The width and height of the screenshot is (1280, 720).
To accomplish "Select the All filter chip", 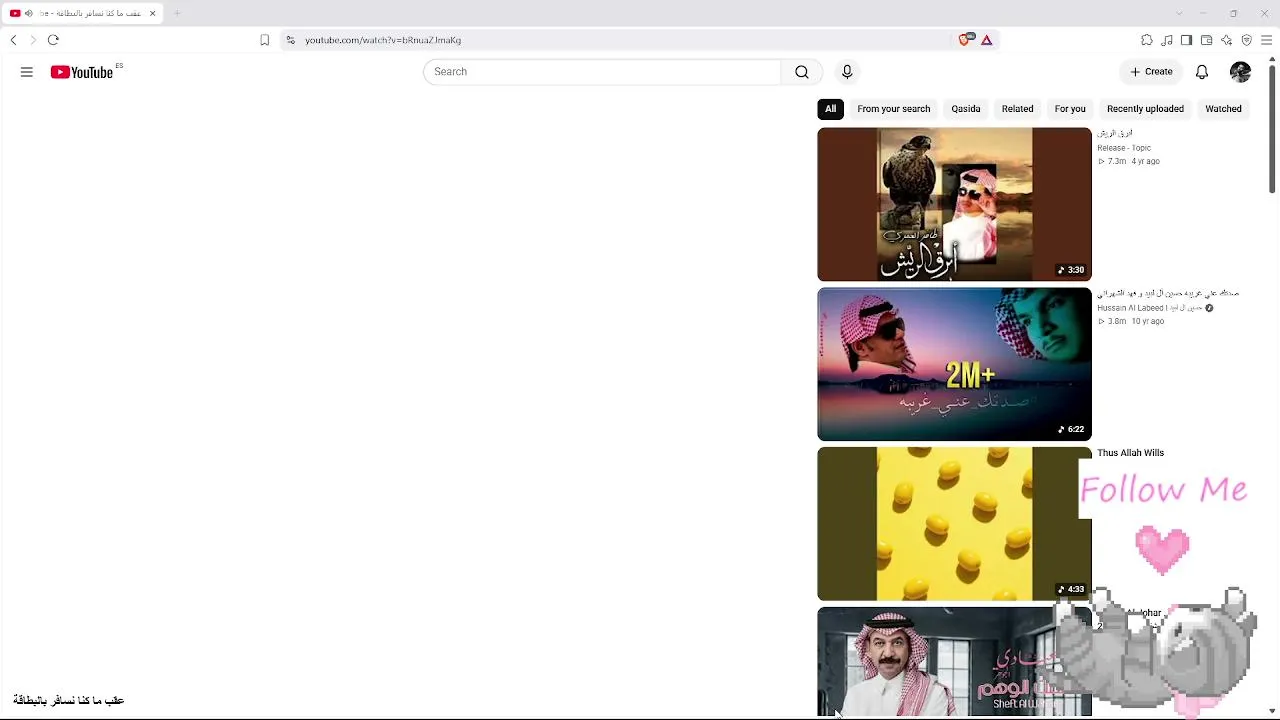I will point(830,109).
